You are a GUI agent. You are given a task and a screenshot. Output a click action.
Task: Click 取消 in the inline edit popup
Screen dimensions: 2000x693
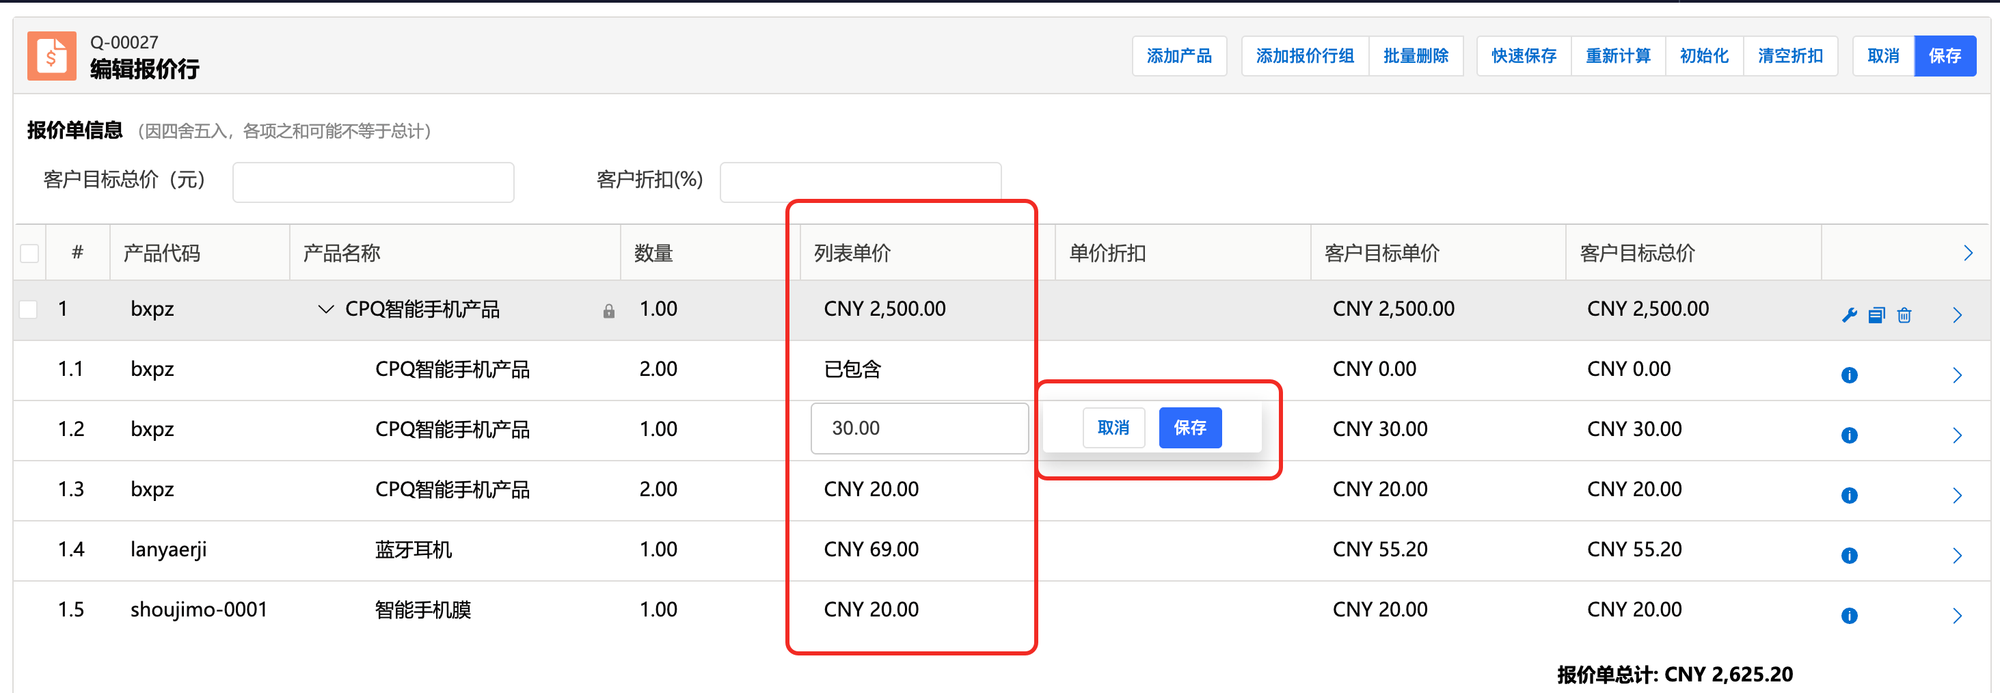tap(1113, 428)
